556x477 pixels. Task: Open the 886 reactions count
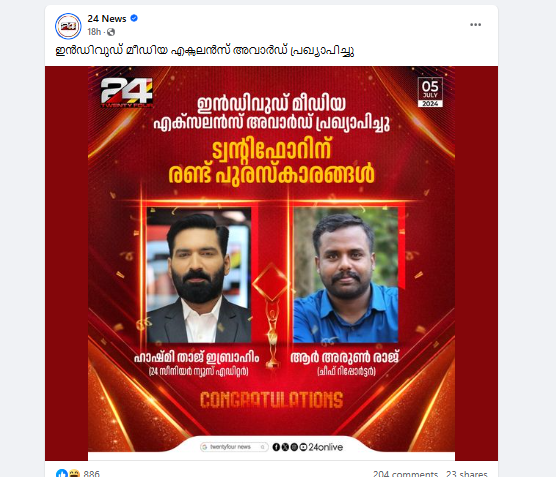pos(91,473)
